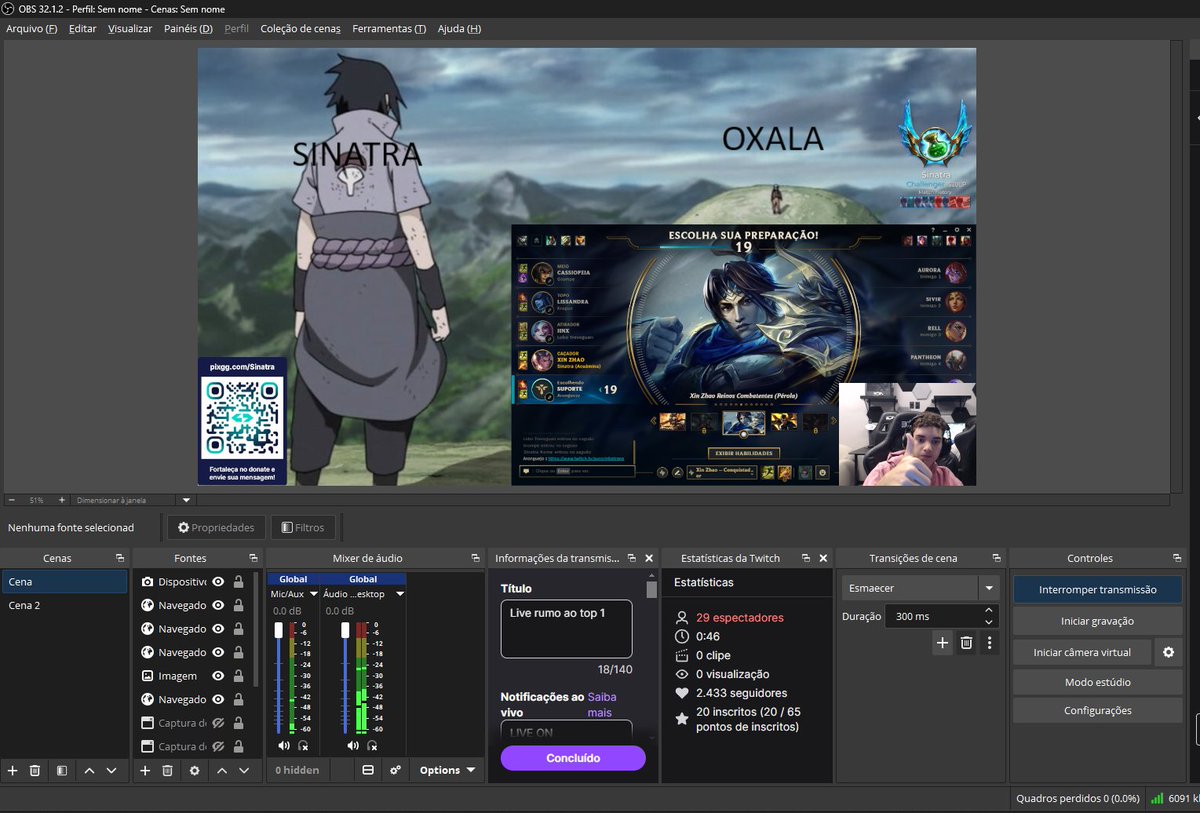Zoom in preview with plus icon
1200x813 pixels.
61,499
